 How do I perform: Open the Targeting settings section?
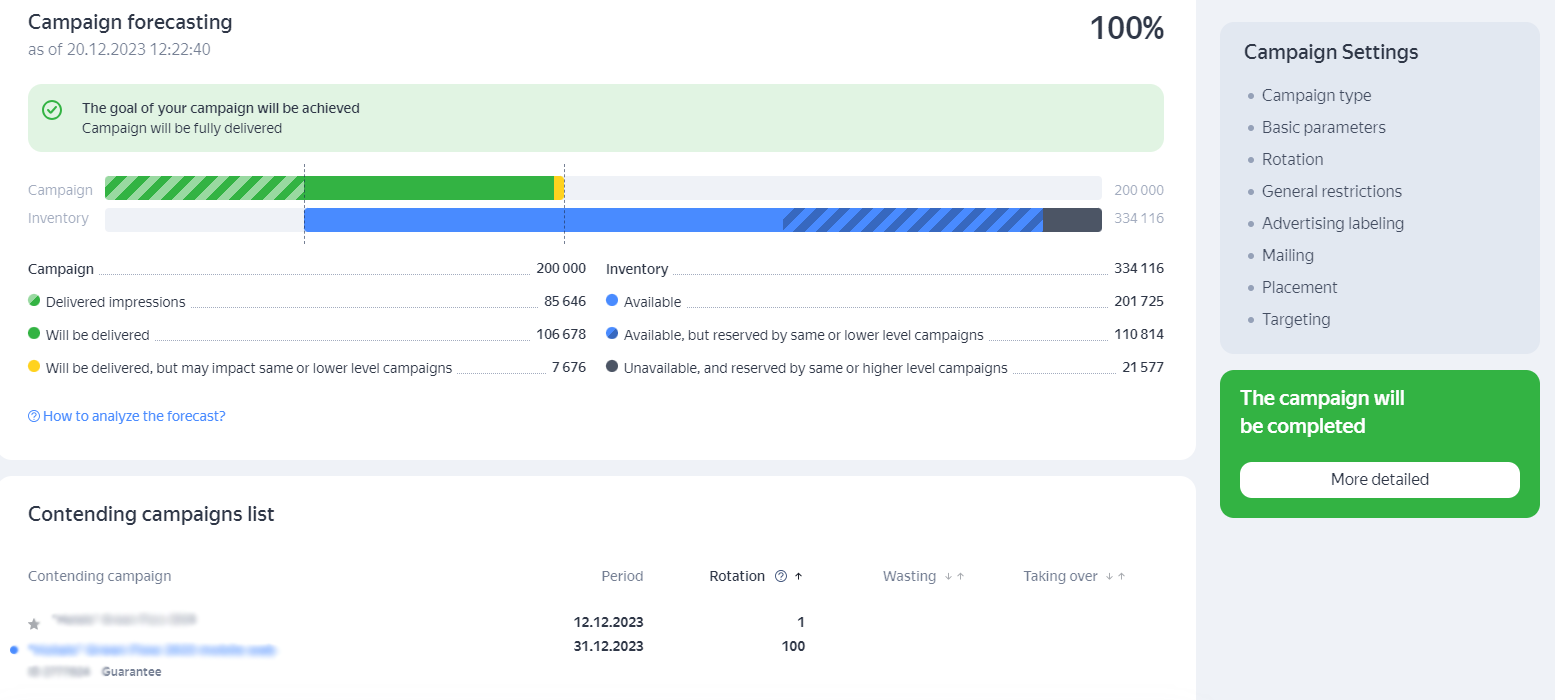(1295, 319)
